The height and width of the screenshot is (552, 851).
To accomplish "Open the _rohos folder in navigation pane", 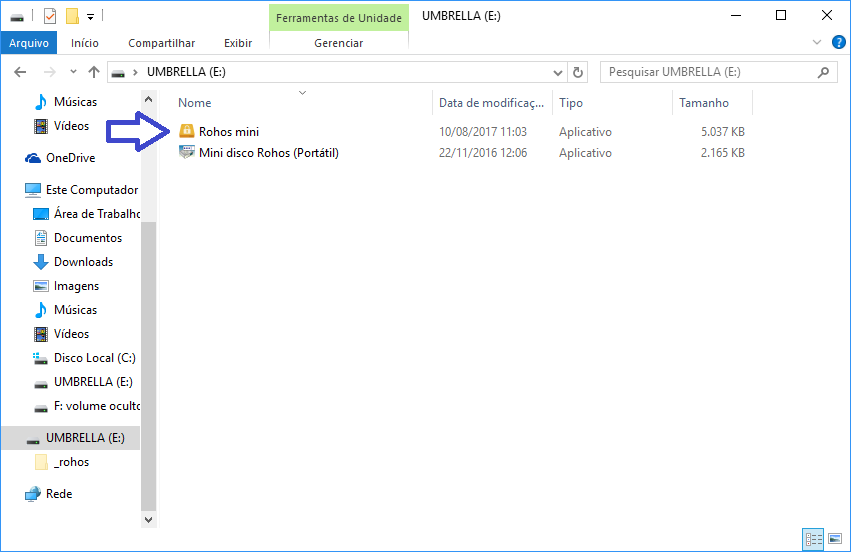I will pyautogui.click(x=62, y=462).
